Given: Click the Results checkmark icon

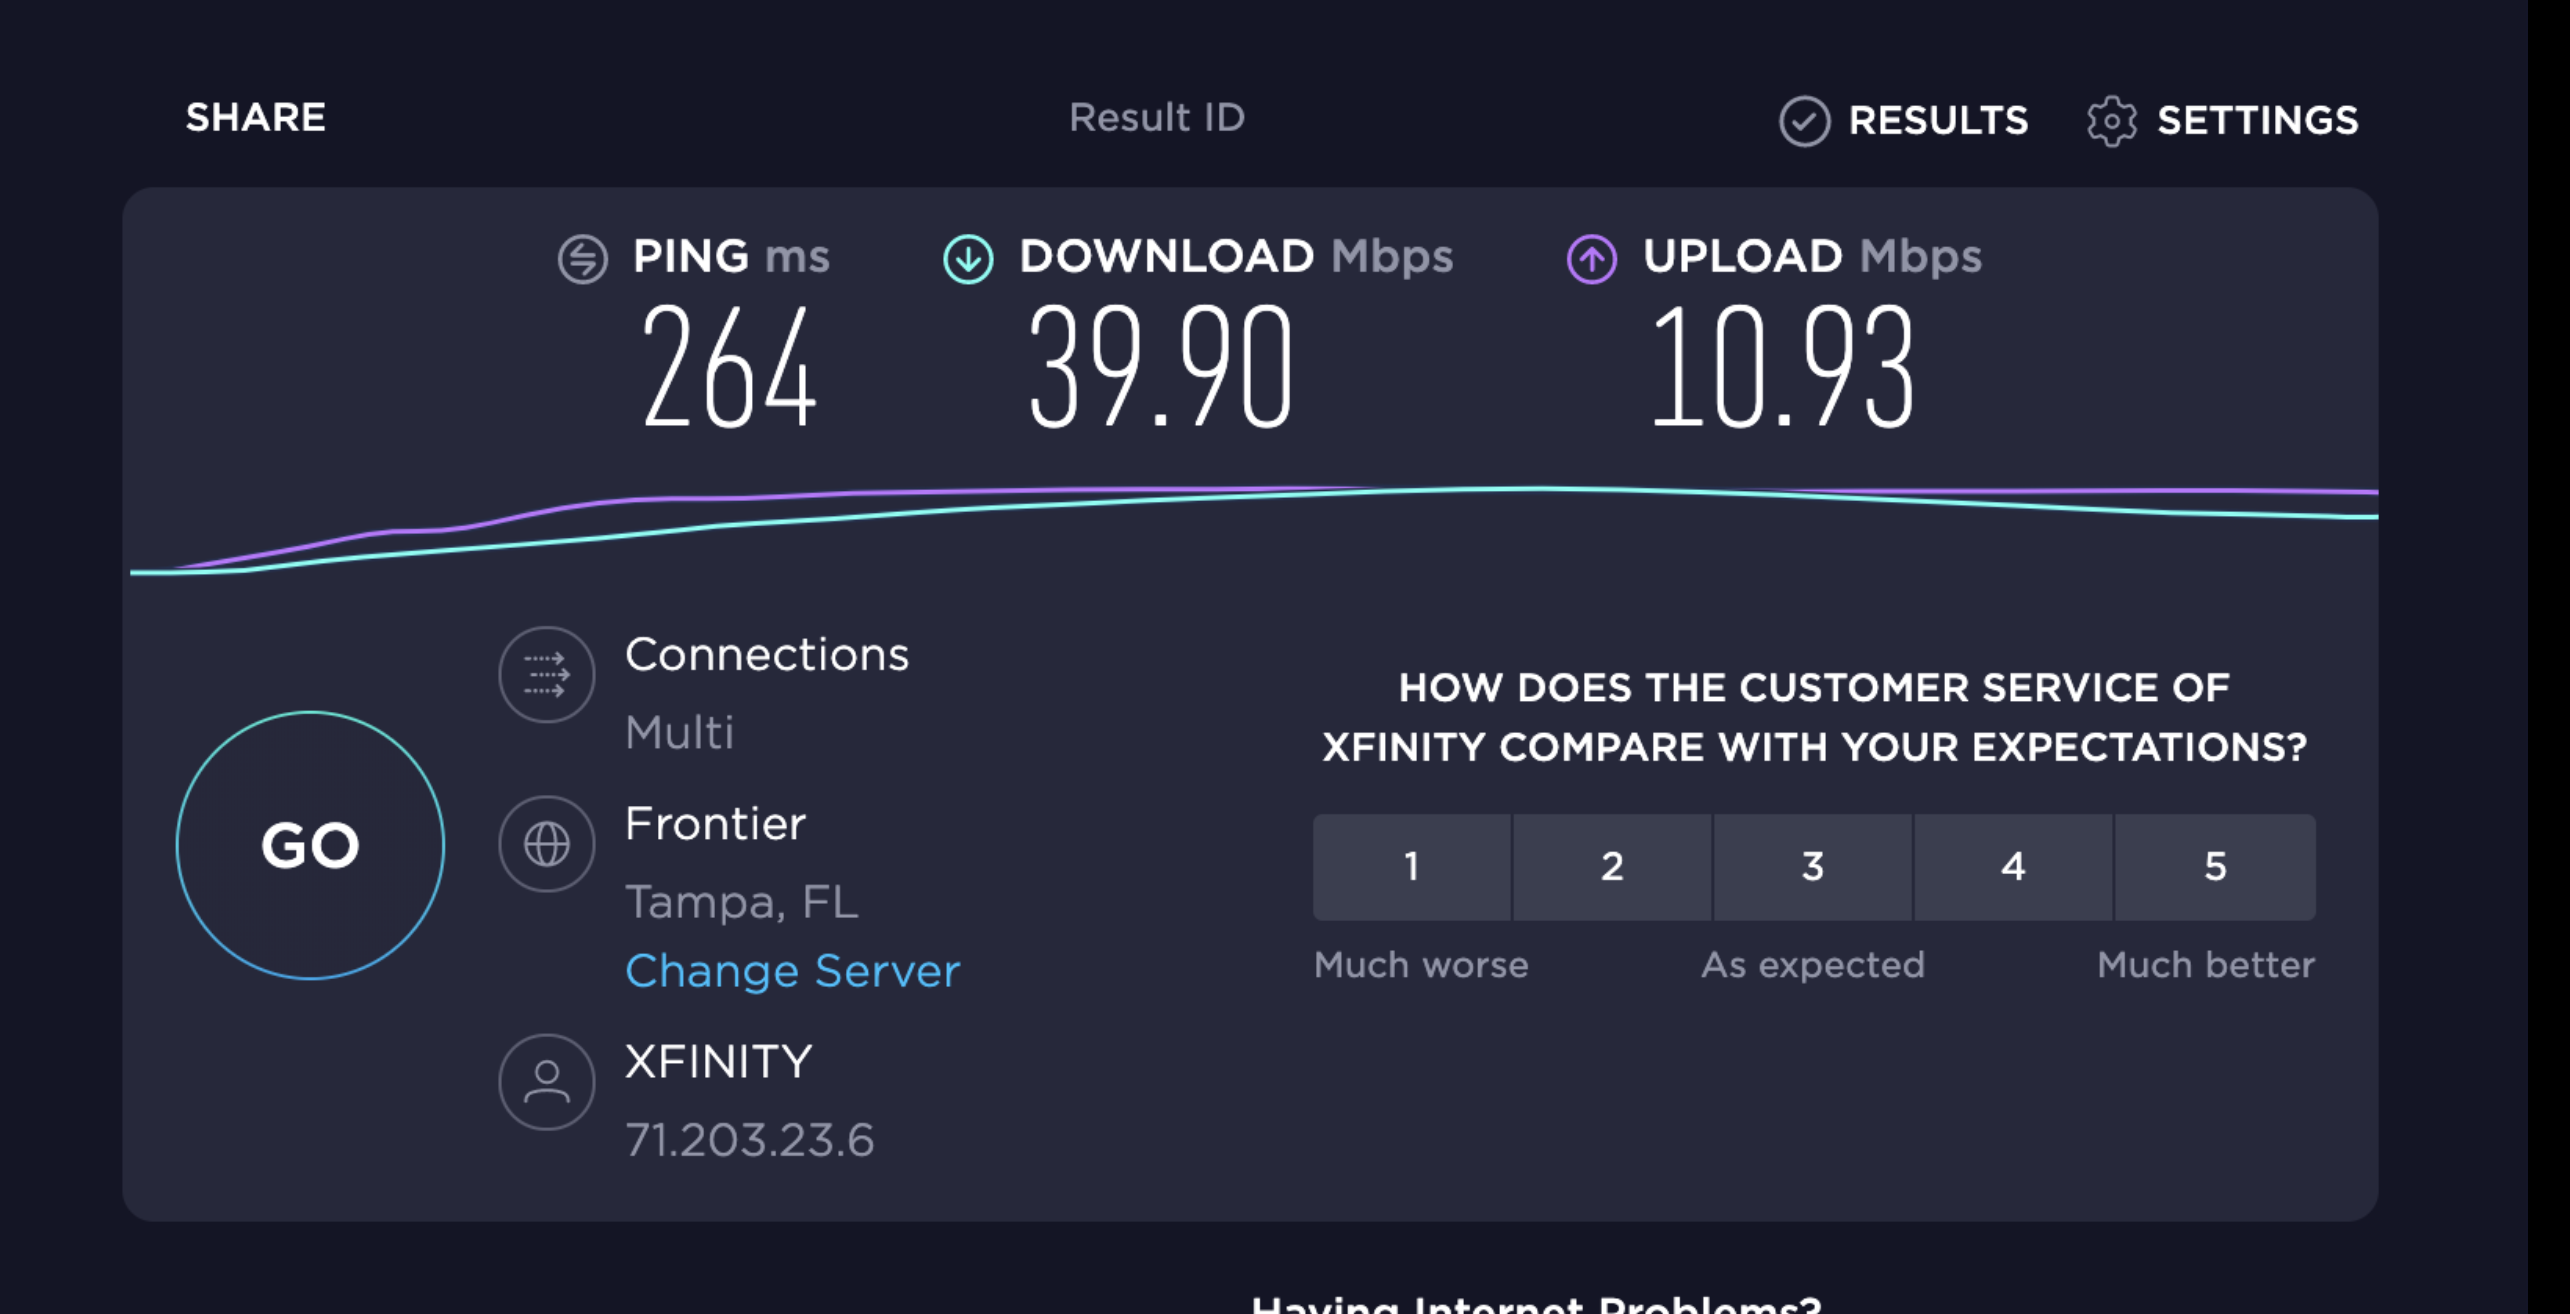Looking at the screenshot, I should coord(1805,121).
